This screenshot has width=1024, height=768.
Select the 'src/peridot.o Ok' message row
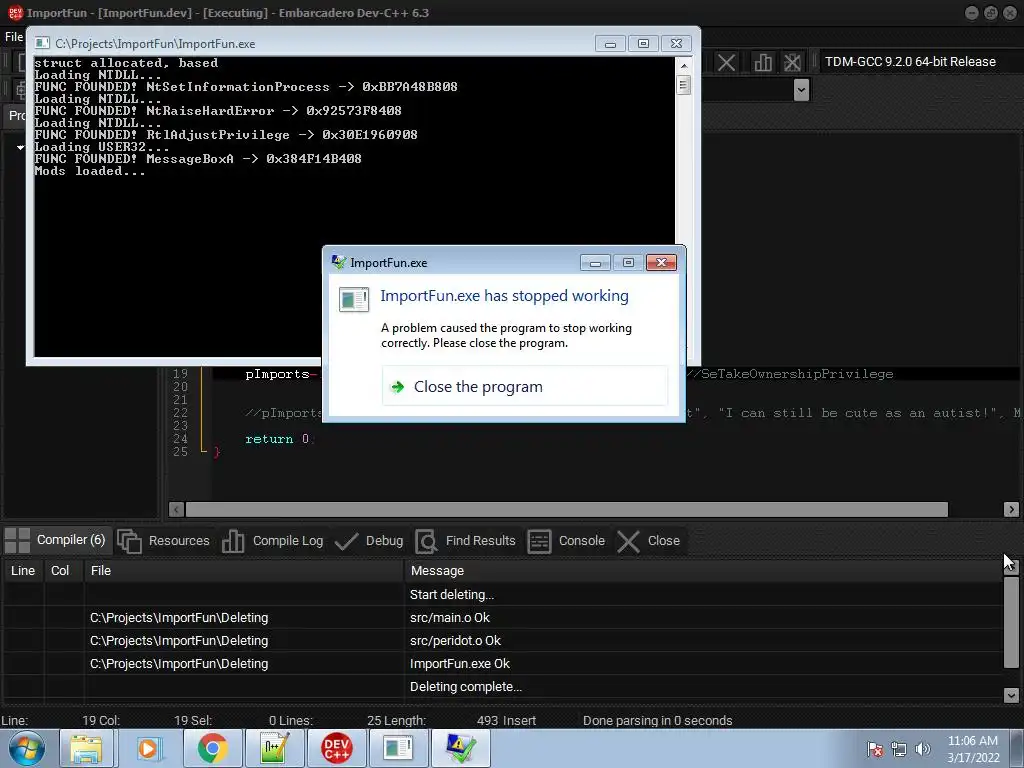tap(503, 640)
